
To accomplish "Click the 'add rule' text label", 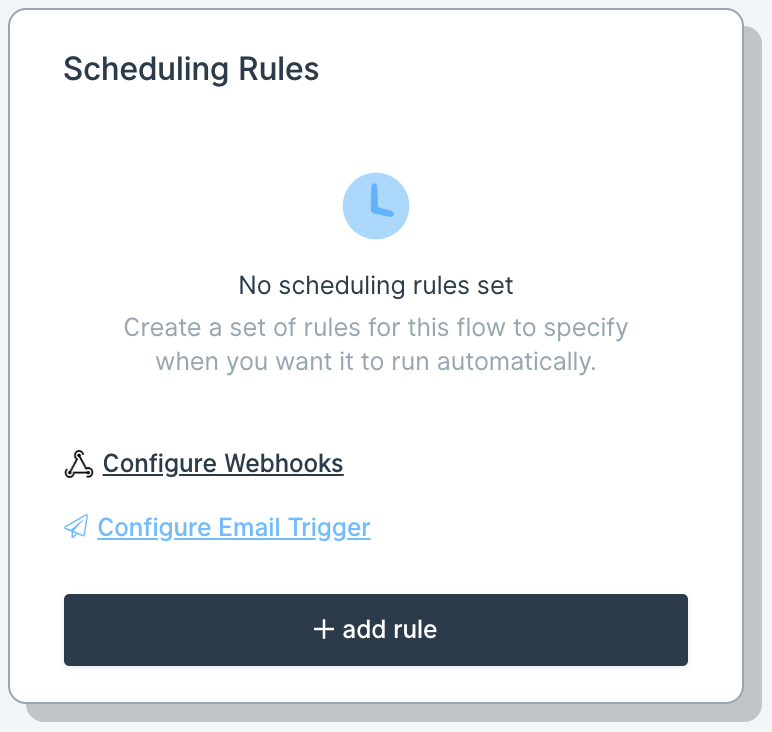I will click(389, 630).
